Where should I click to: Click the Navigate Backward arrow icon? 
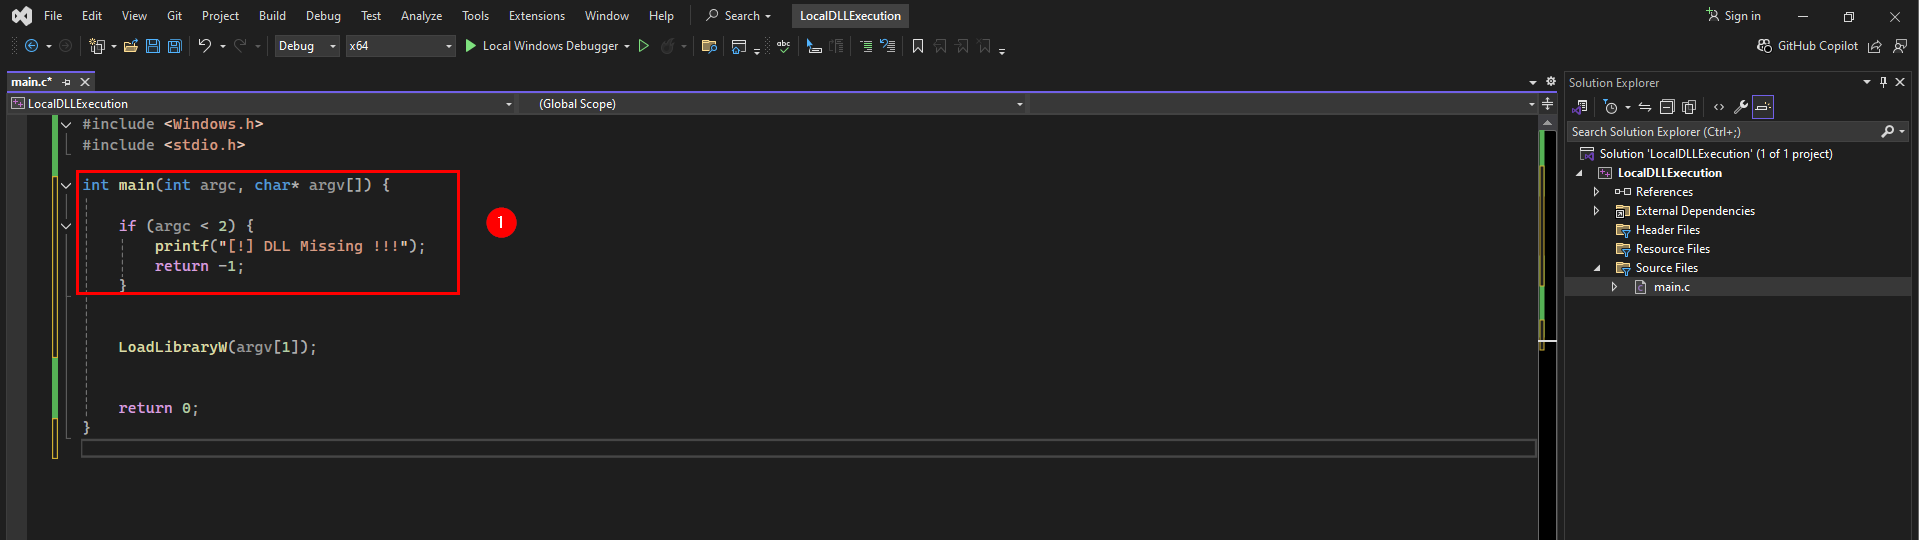[31, 46]
